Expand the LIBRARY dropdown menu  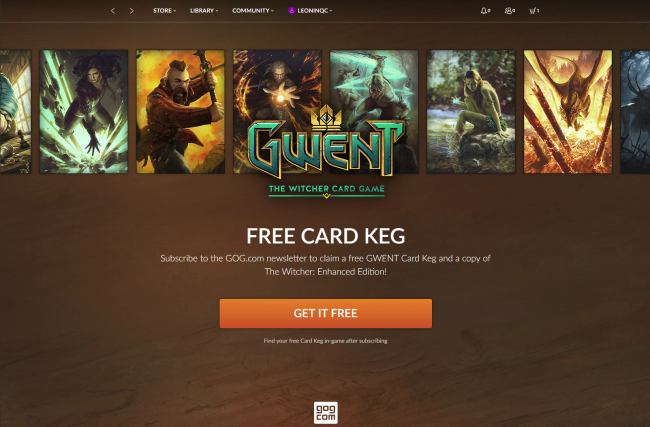coord(204,10)
